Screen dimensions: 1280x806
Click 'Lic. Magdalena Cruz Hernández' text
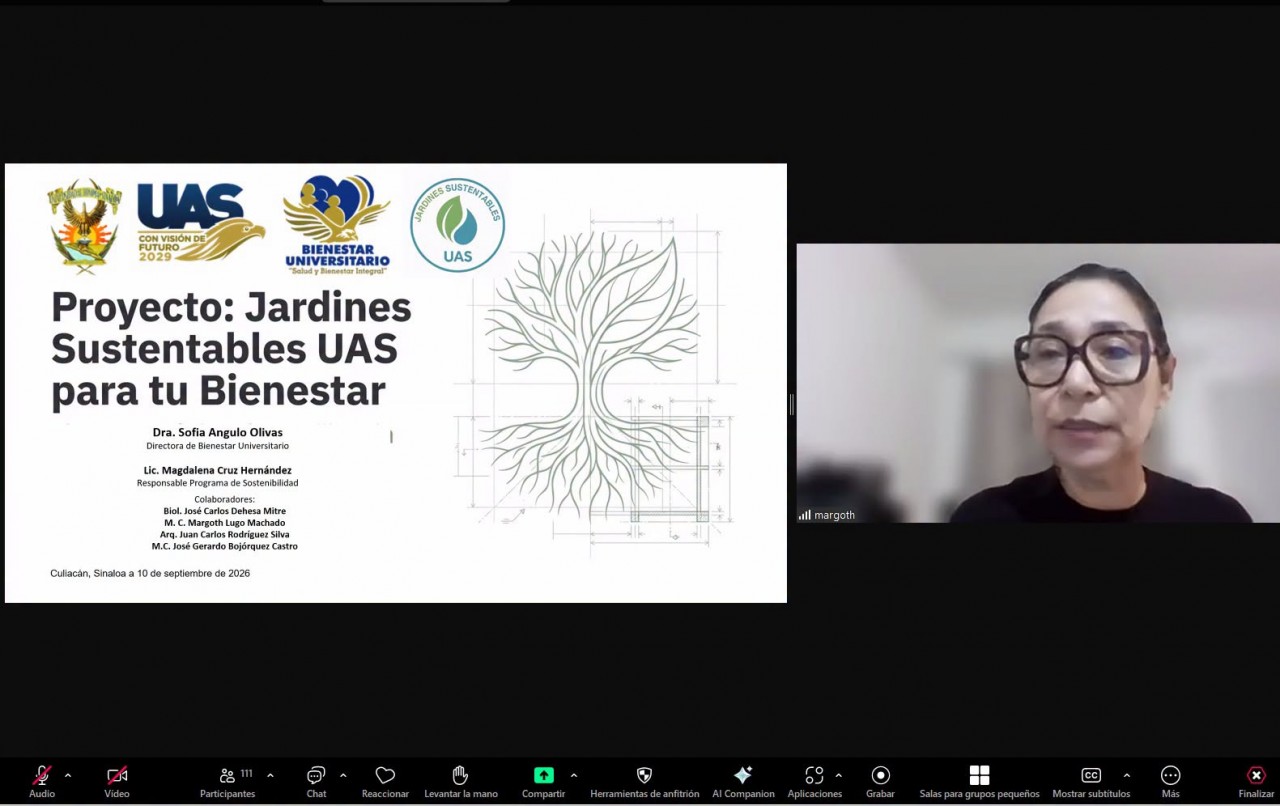point(217,470)
